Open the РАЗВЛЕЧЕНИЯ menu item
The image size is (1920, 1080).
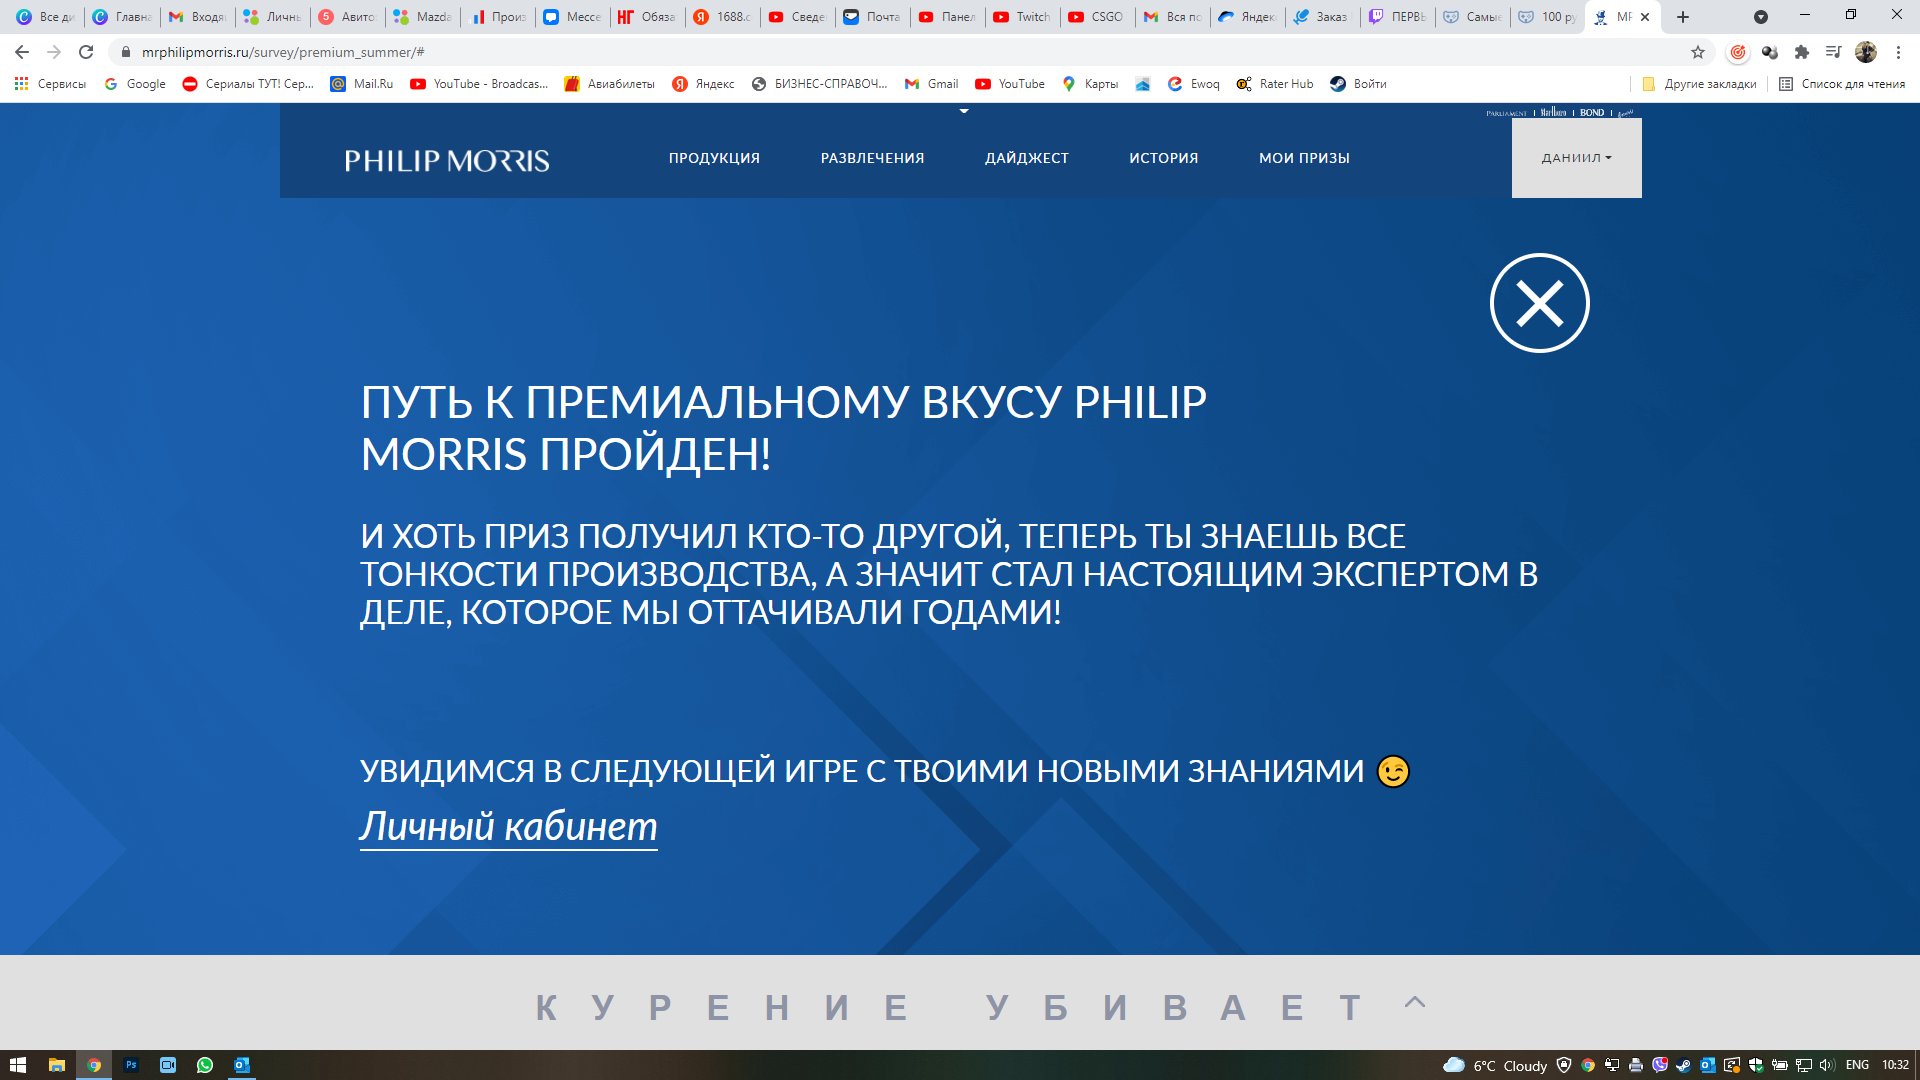click(x=872, y=158)
